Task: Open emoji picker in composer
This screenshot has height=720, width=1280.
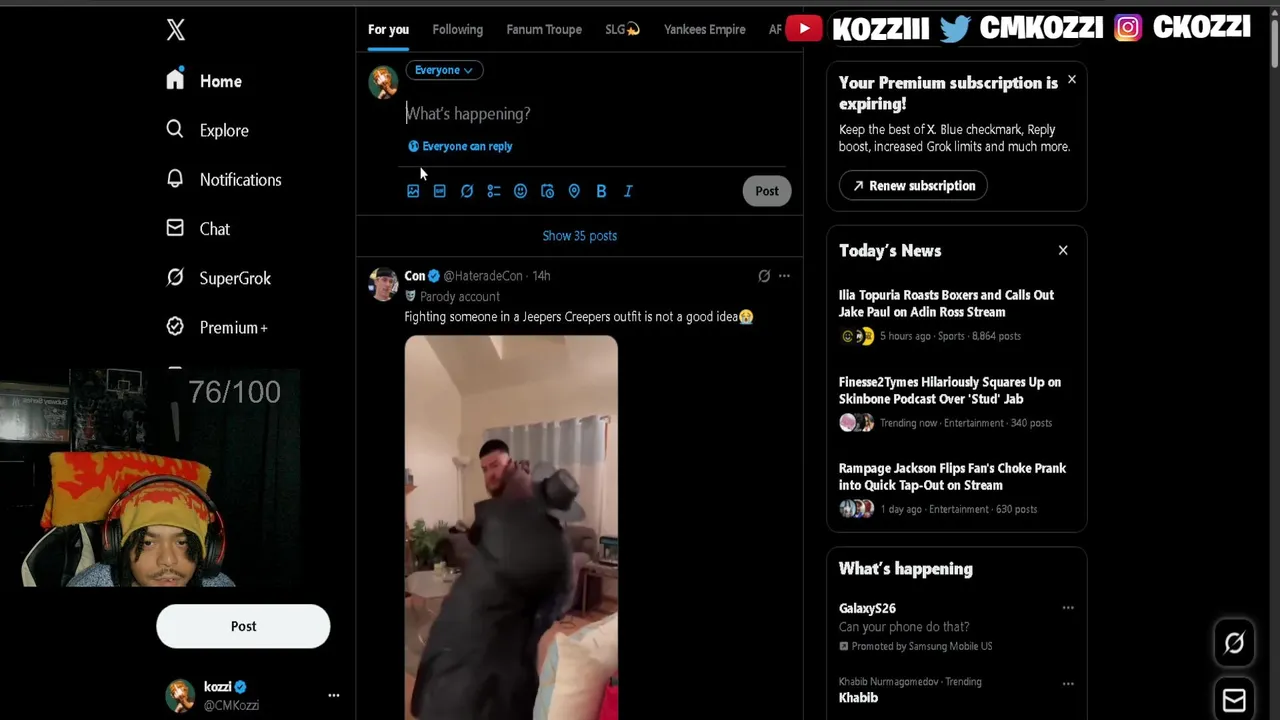Action: pyautogui.click(x=520, y=191)
